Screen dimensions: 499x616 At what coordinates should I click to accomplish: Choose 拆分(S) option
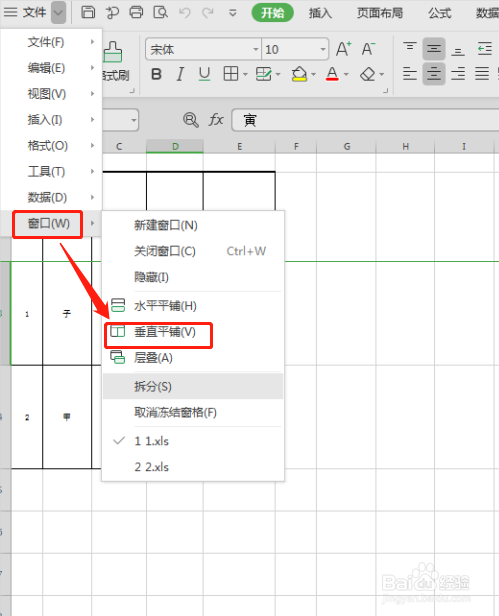tap(193, 386)
